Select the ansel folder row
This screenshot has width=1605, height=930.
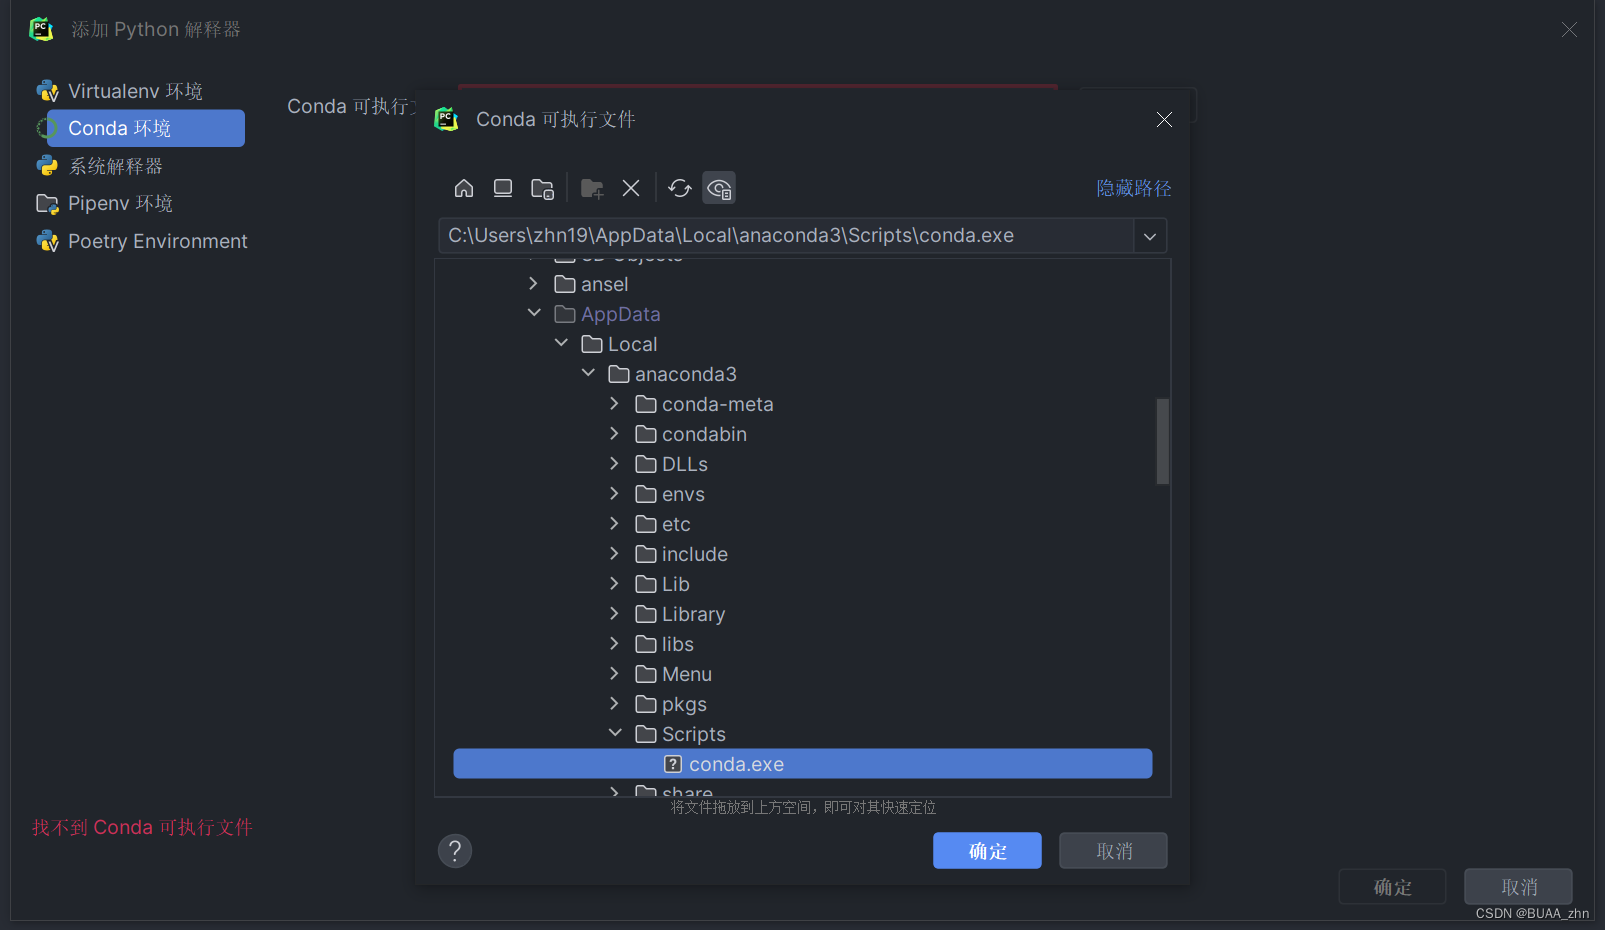[x=802, y=284]
